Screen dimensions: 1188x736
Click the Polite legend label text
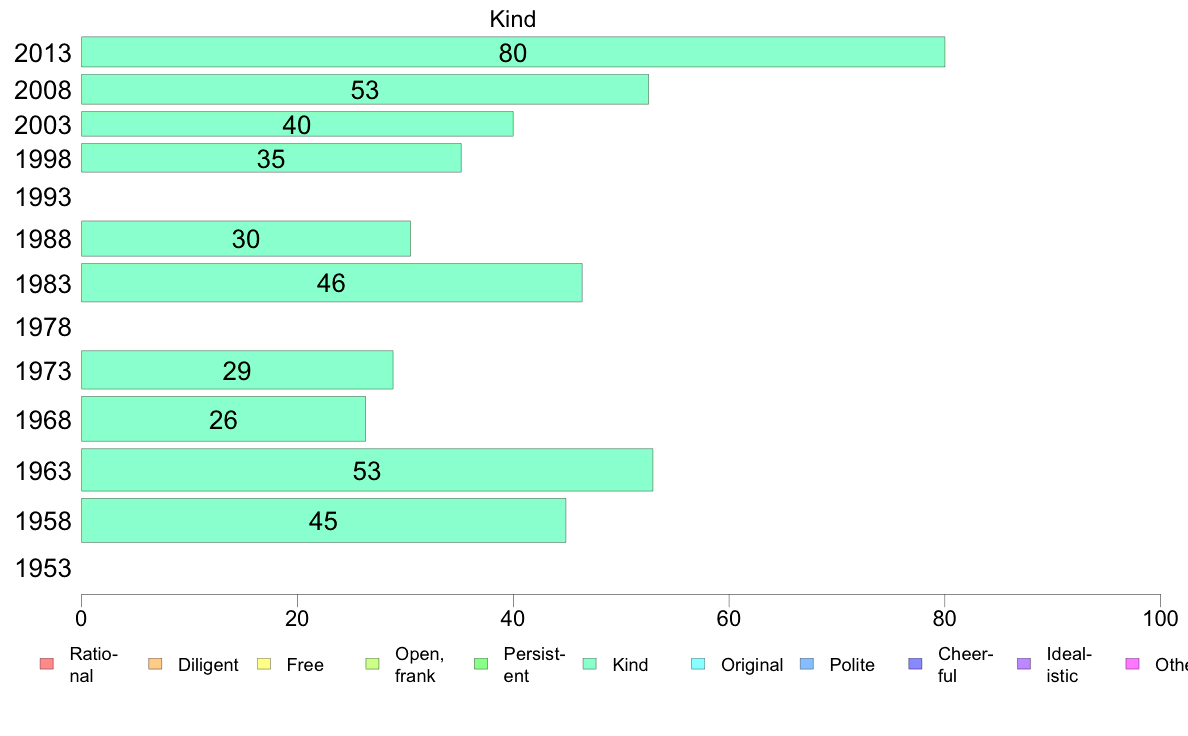852,665
